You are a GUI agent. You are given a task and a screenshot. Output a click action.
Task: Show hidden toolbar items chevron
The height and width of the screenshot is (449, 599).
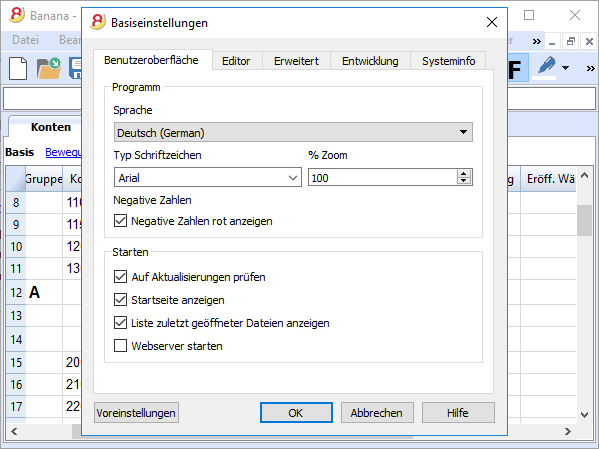click(x=591, y=69)
